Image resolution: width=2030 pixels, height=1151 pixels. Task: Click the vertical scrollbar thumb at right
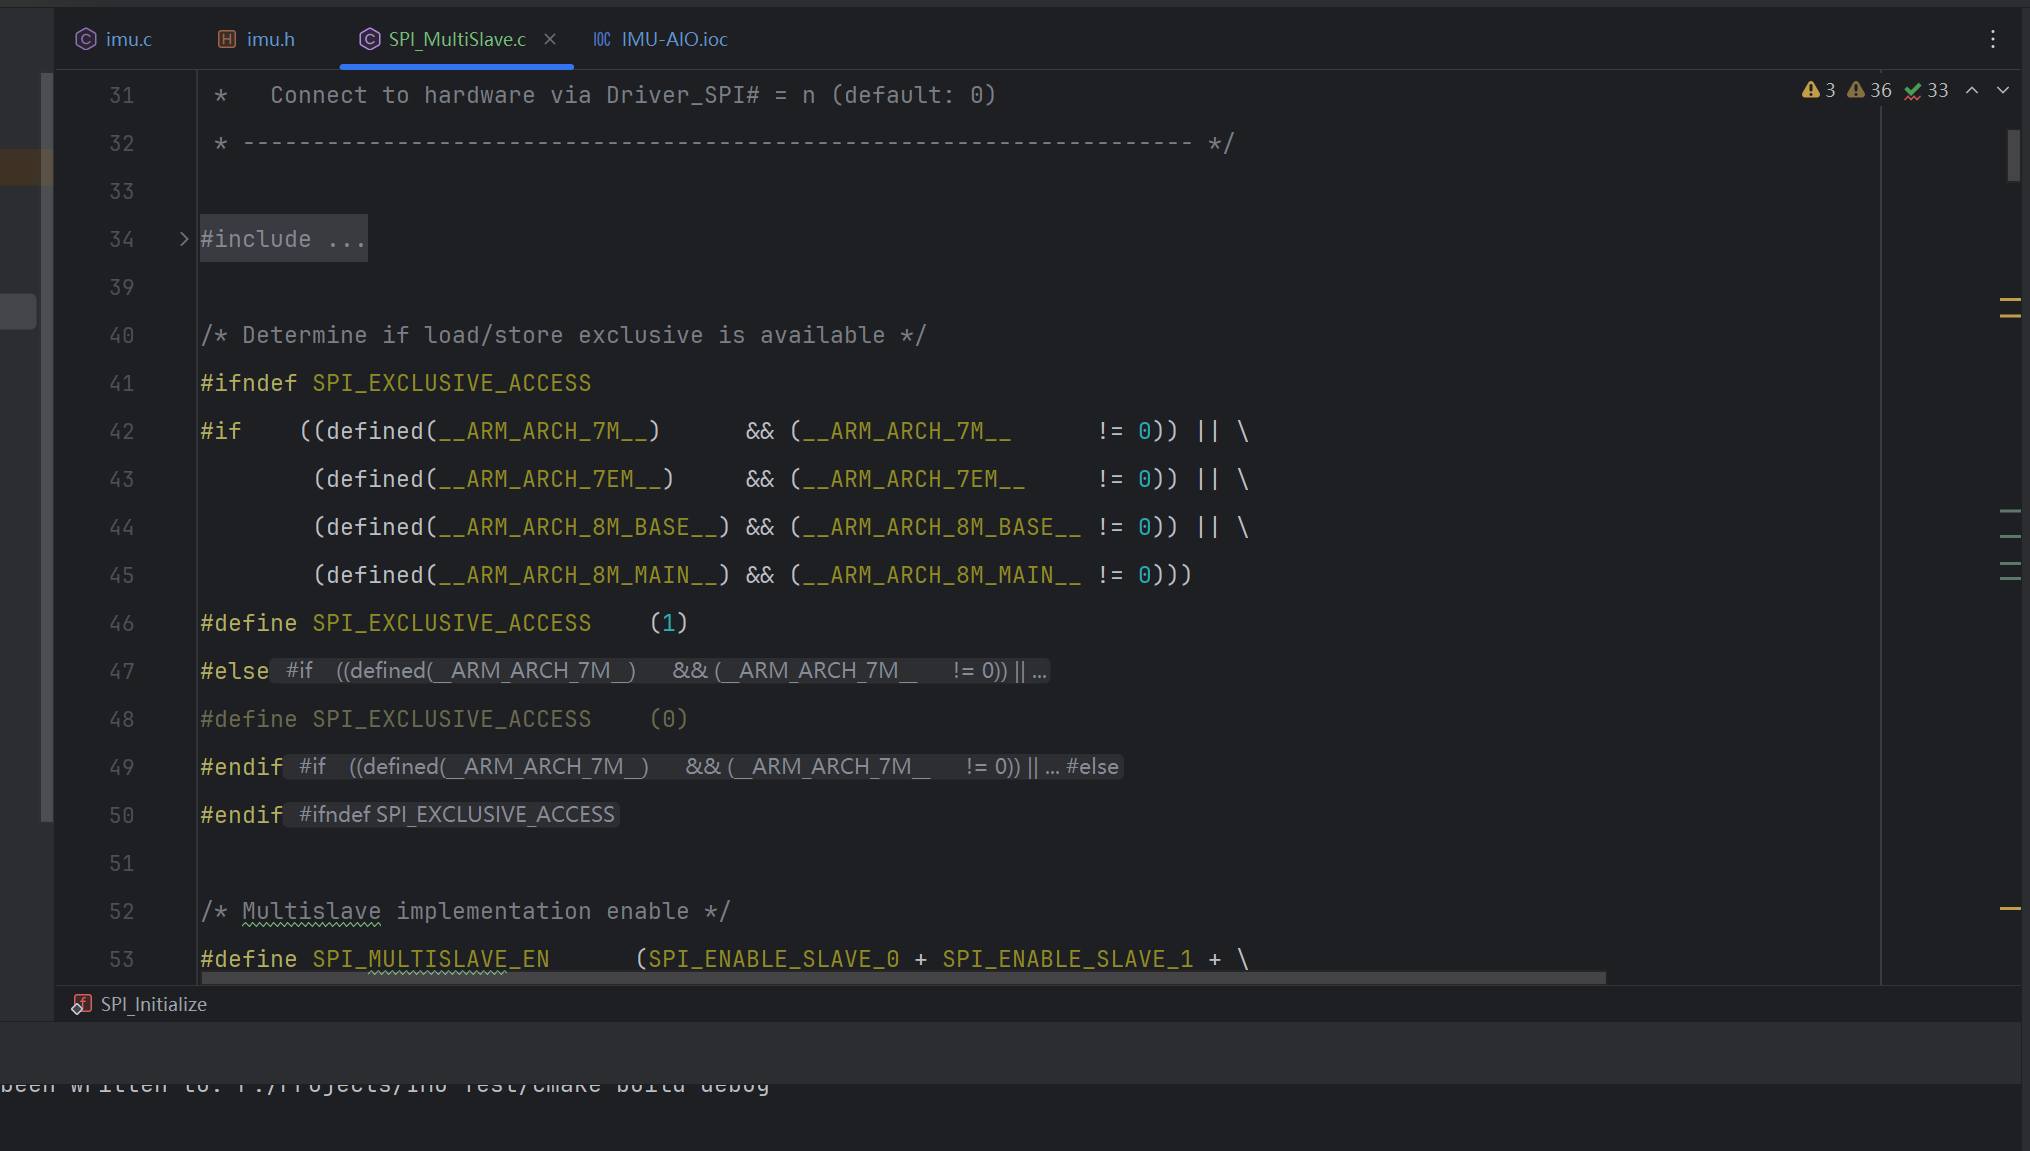pyautogui.click(x=2013, y=155)
